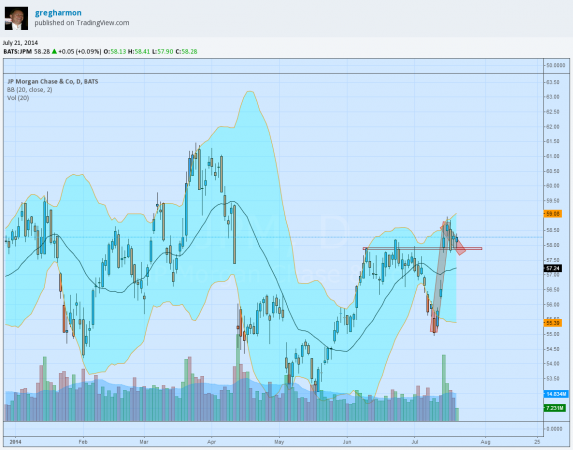Click the BATS:JPM ticker symbol
573x450 pixels.
[x=18, y=52]
